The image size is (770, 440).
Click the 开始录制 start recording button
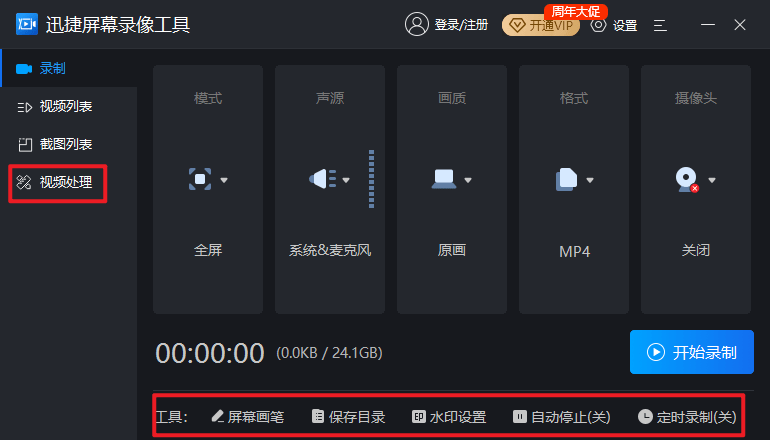point(692,352)
